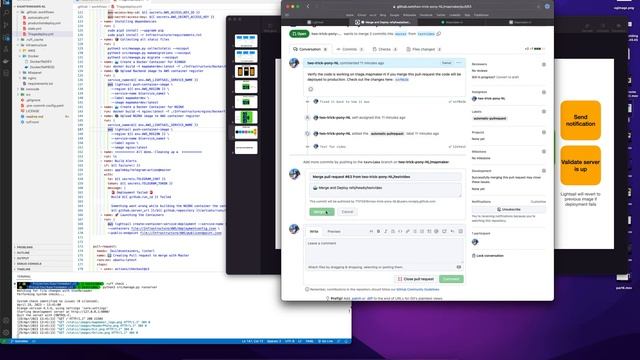Viewport: 640px width, 360px height.
Task: Open Reviewers gear icon in PR sidebar
Action: coord(544,64)
